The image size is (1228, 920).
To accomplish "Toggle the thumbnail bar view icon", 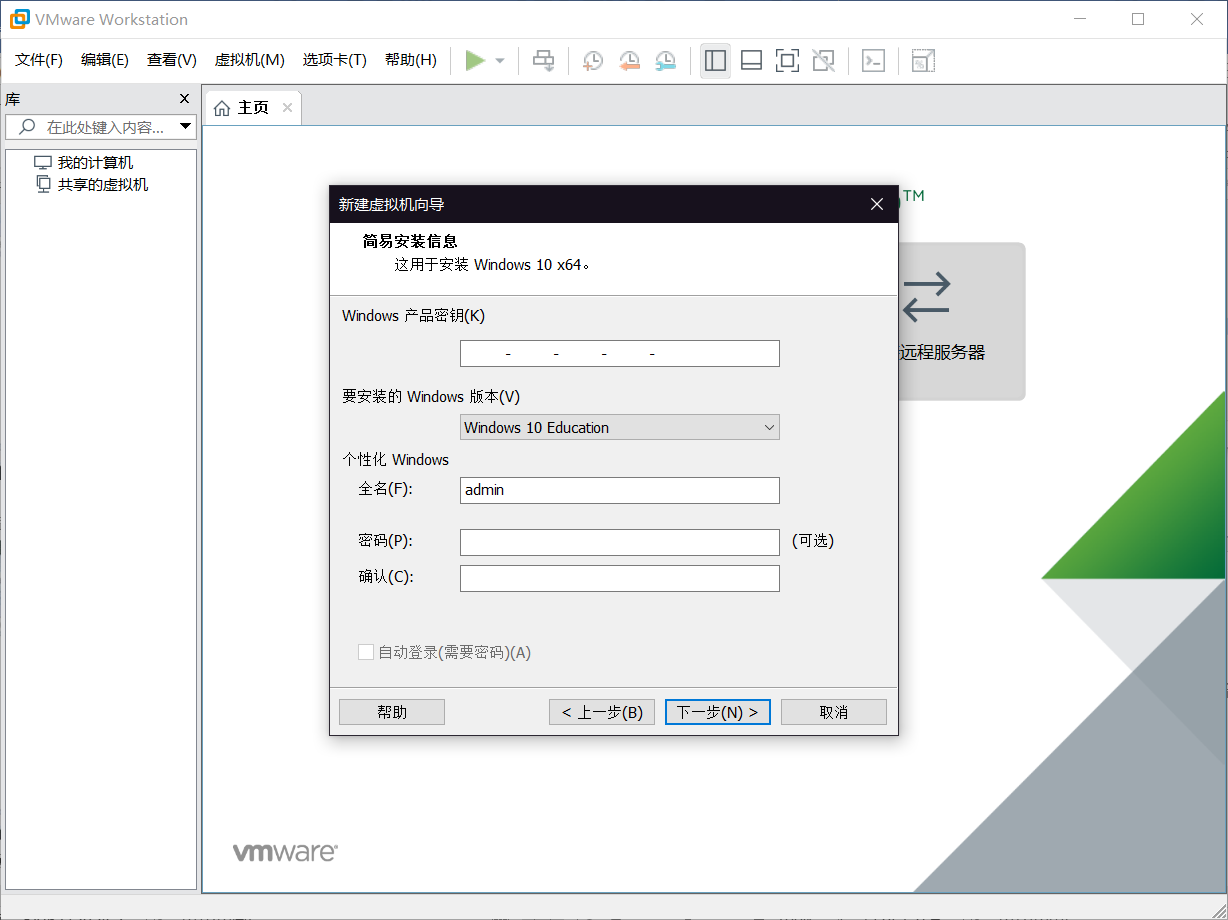I will (751, 61).
